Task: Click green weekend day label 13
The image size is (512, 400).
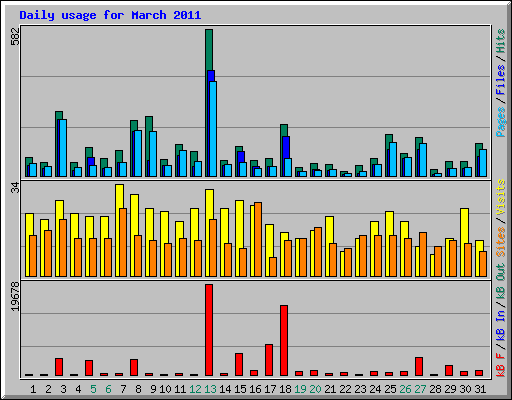Action: [210, 389]
